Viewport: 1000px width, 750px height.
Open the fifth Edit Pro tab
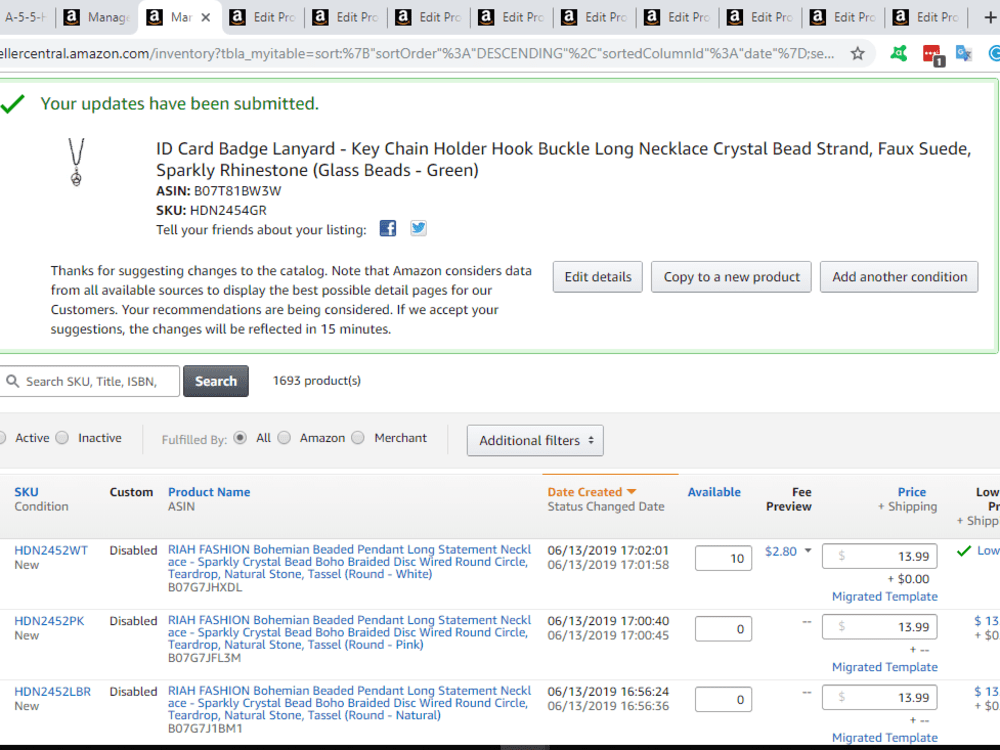[596, 17]
